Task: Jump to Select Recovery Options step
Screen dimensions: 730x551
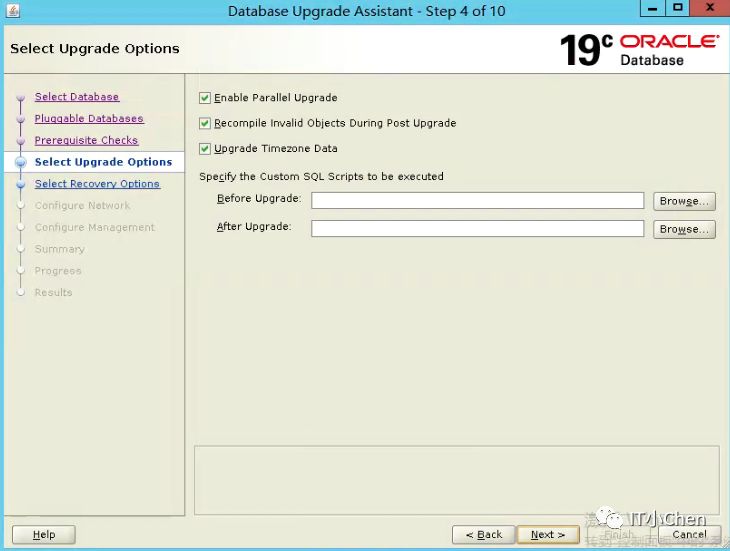Action: [x=97, y=184]
